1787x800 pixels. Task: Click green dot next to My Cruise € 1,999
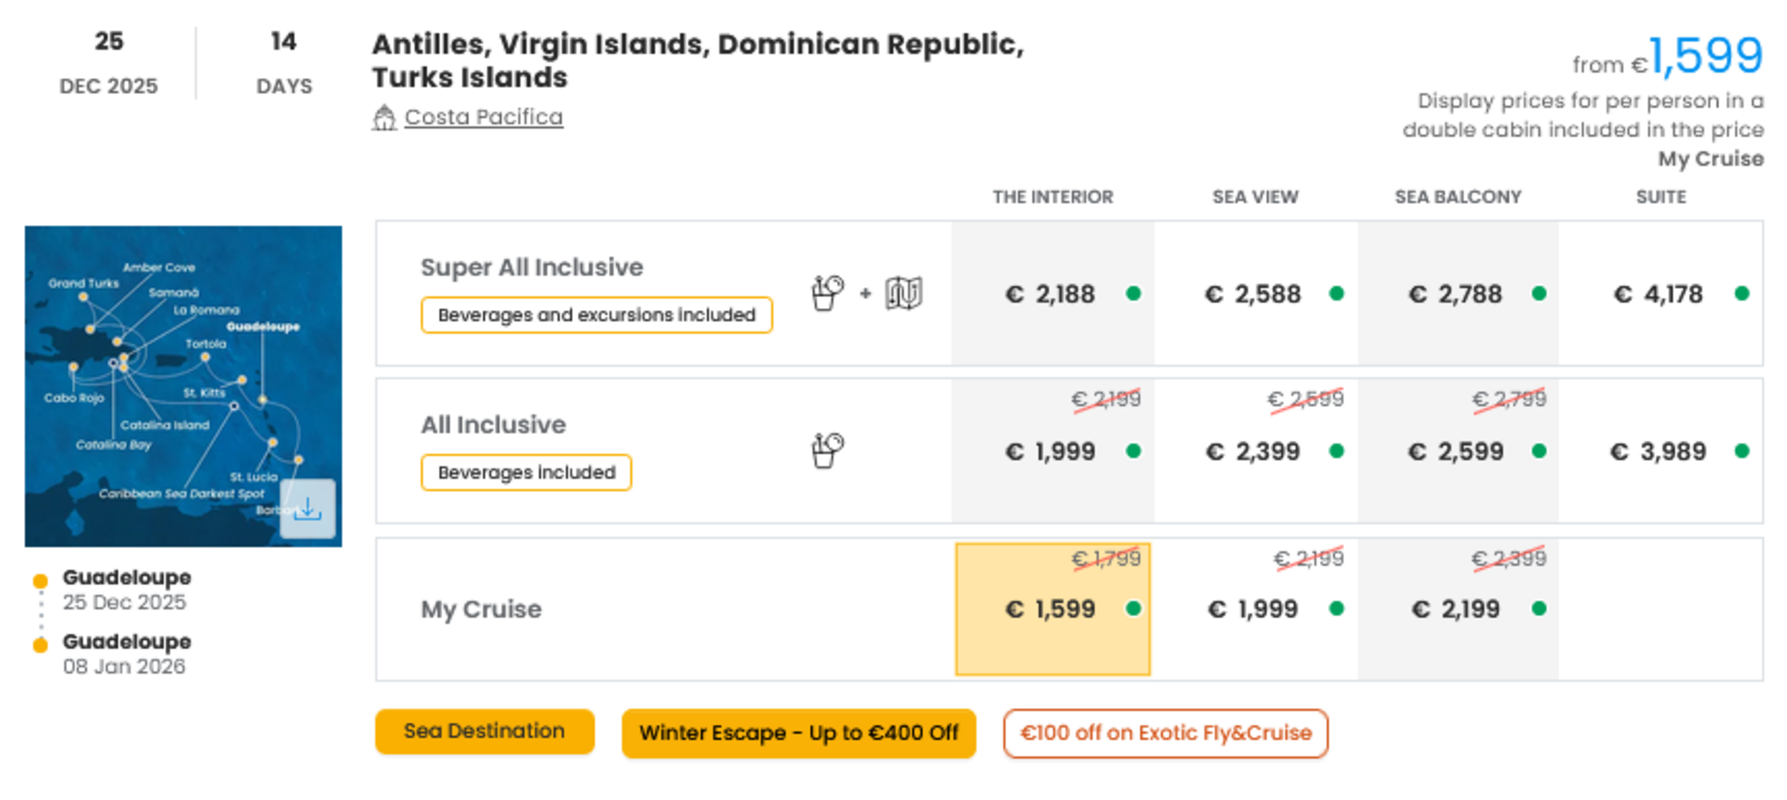tap(1337, 608)
